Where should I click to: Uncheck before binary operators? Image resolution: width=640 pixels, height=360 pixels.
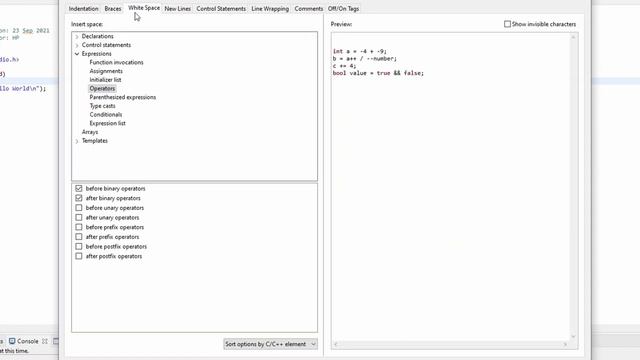tap(79, 189)
